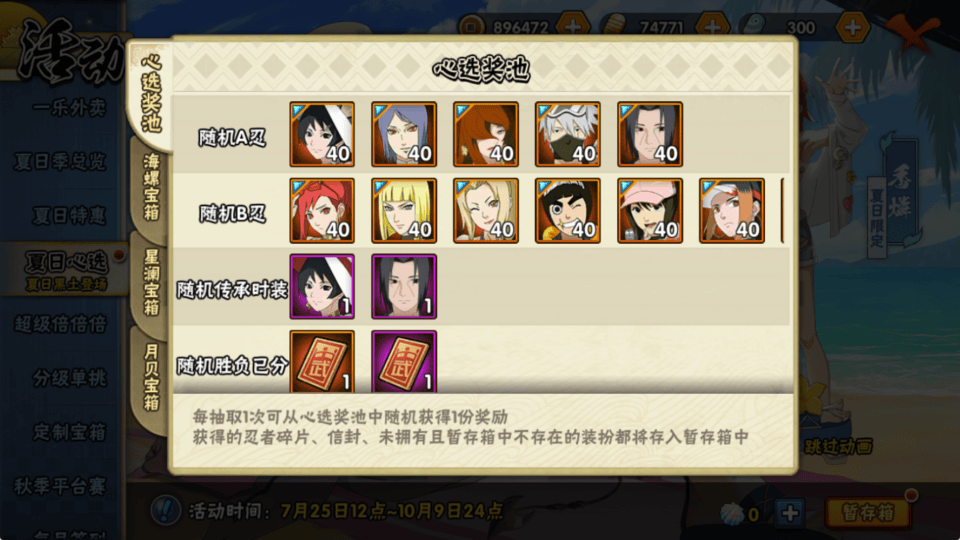
Task: Click the 暂存箱 button
Action: tap(868, 512)
